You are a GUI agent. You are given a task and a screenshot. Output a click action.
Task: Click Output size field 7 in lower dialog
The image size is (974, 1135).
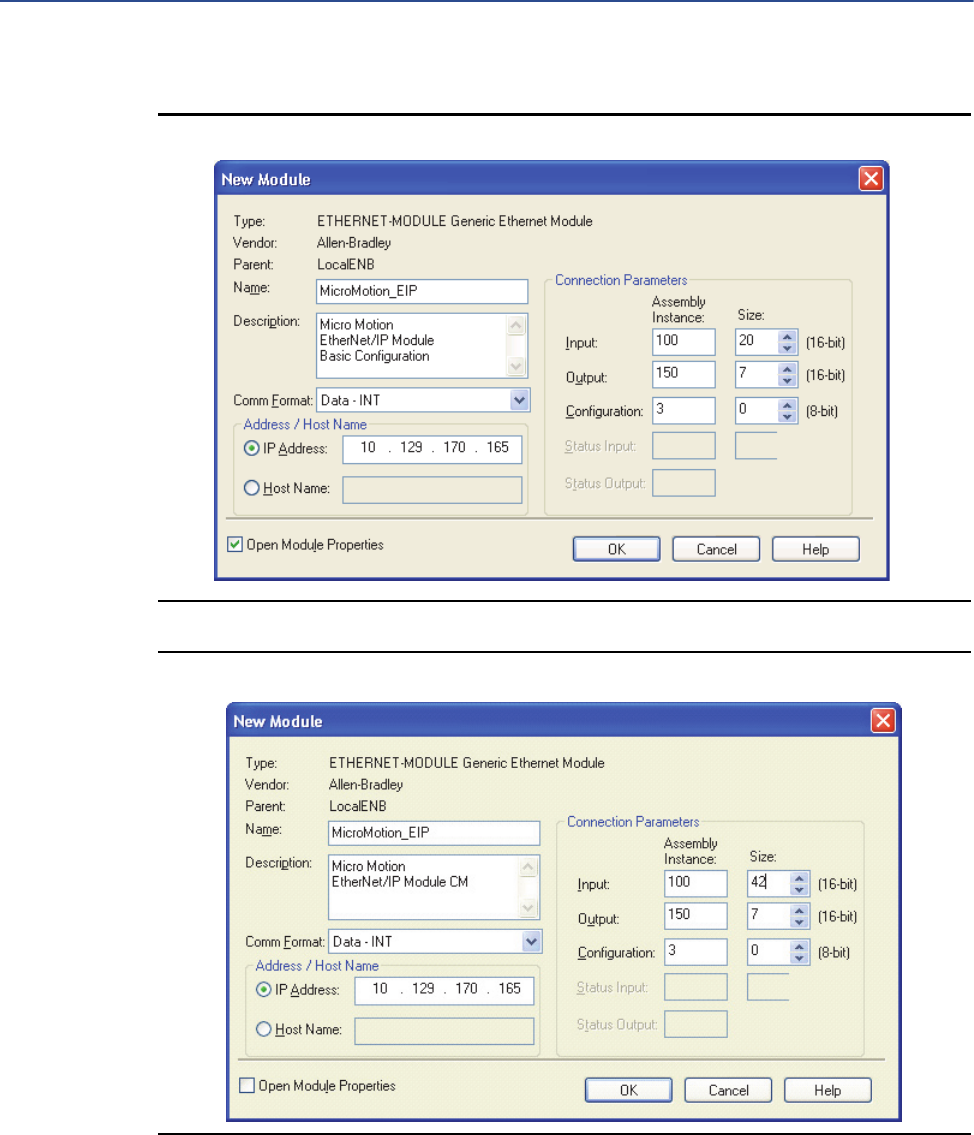pos(768,916)
